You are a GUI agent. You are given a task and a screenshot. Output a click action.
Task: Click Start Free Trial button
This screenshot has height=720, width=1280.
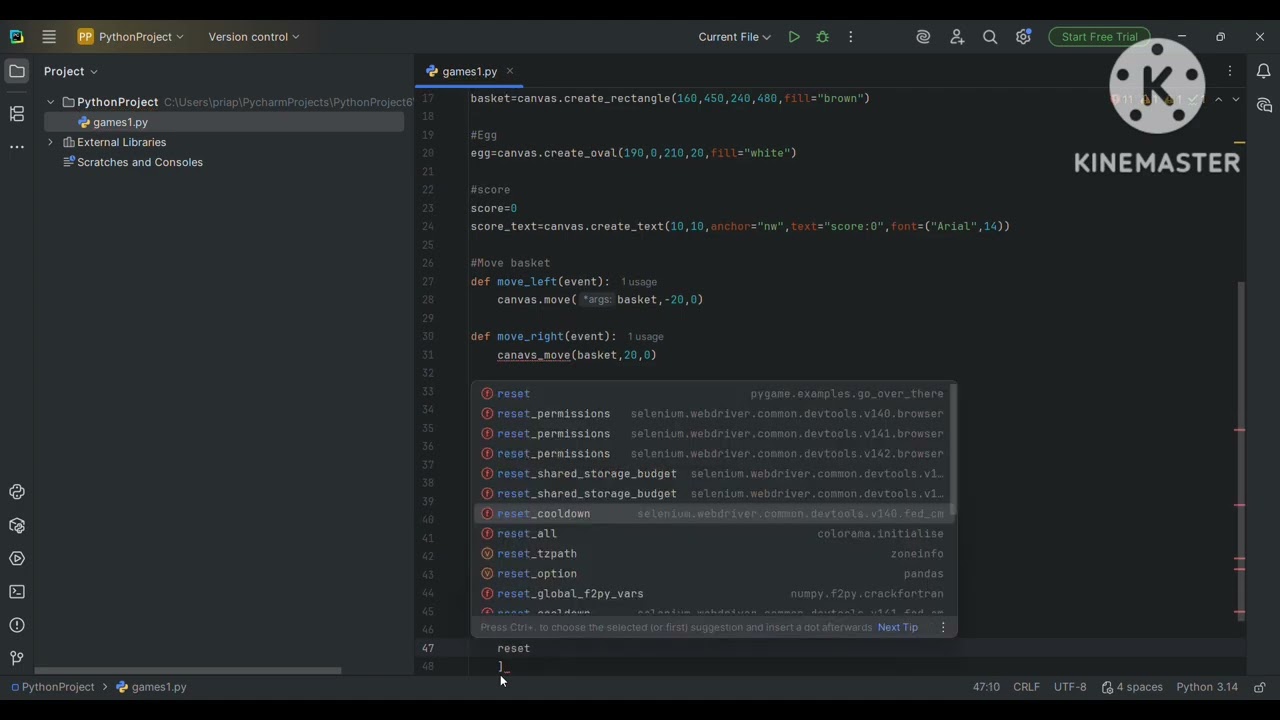(1099, 37)
